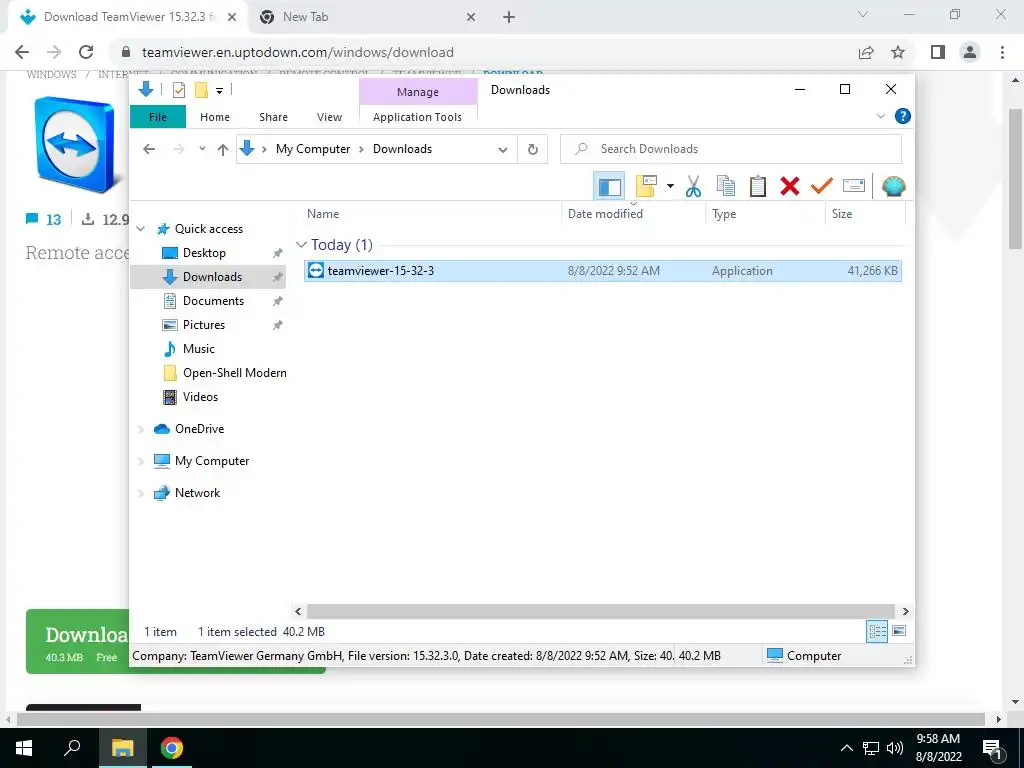Open Open-Shell Modern folder

pyautogui.click(x=234, y=373)
